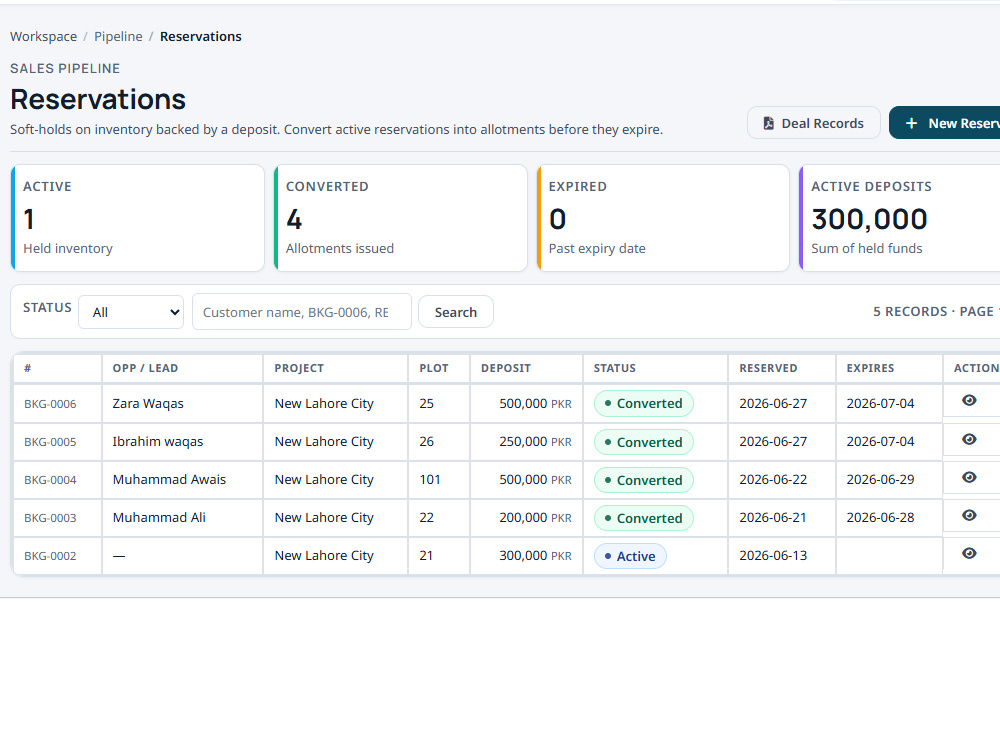This screenshot has width=1000, height=750.
Task: Click Converted badge in BKG-0003 row
Action: point(643,518)
